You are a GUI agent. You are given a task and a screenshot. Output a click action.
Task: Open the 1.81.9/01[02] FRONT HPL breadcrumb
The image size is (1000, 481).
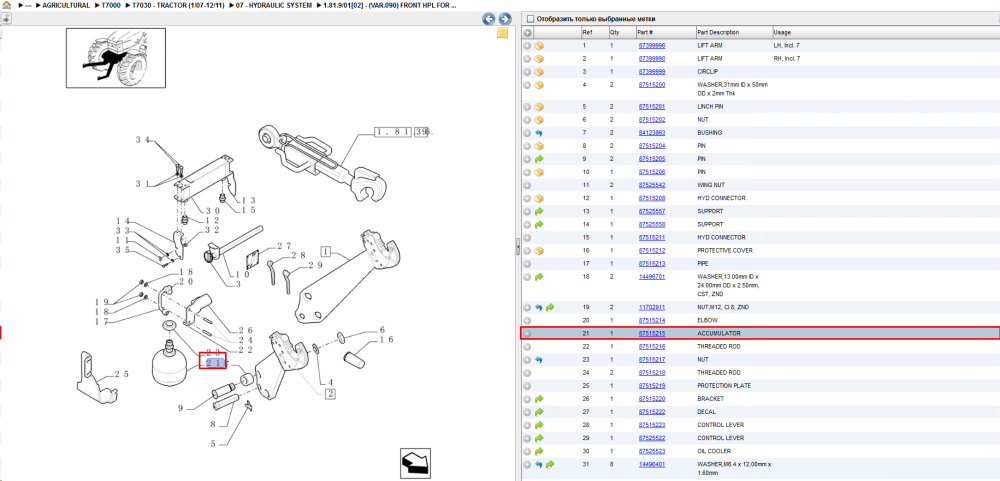click(x=390, y=5)
